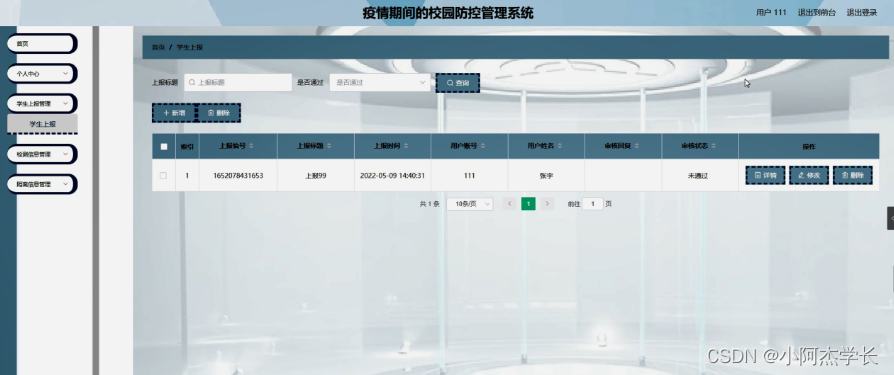Click the 1652078431653 report number cell
The image size is (894, 375).
238,176
